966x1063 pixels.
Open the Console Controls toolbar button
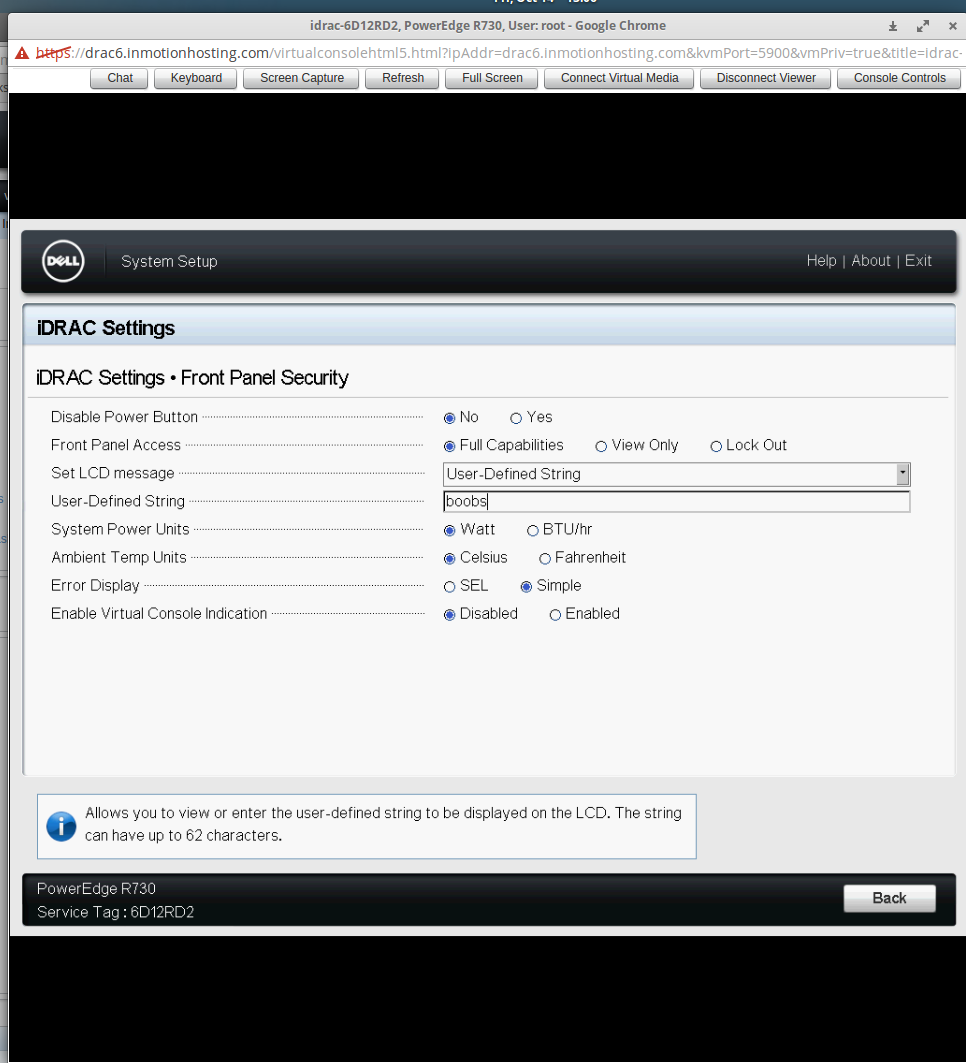coord(899,78)
